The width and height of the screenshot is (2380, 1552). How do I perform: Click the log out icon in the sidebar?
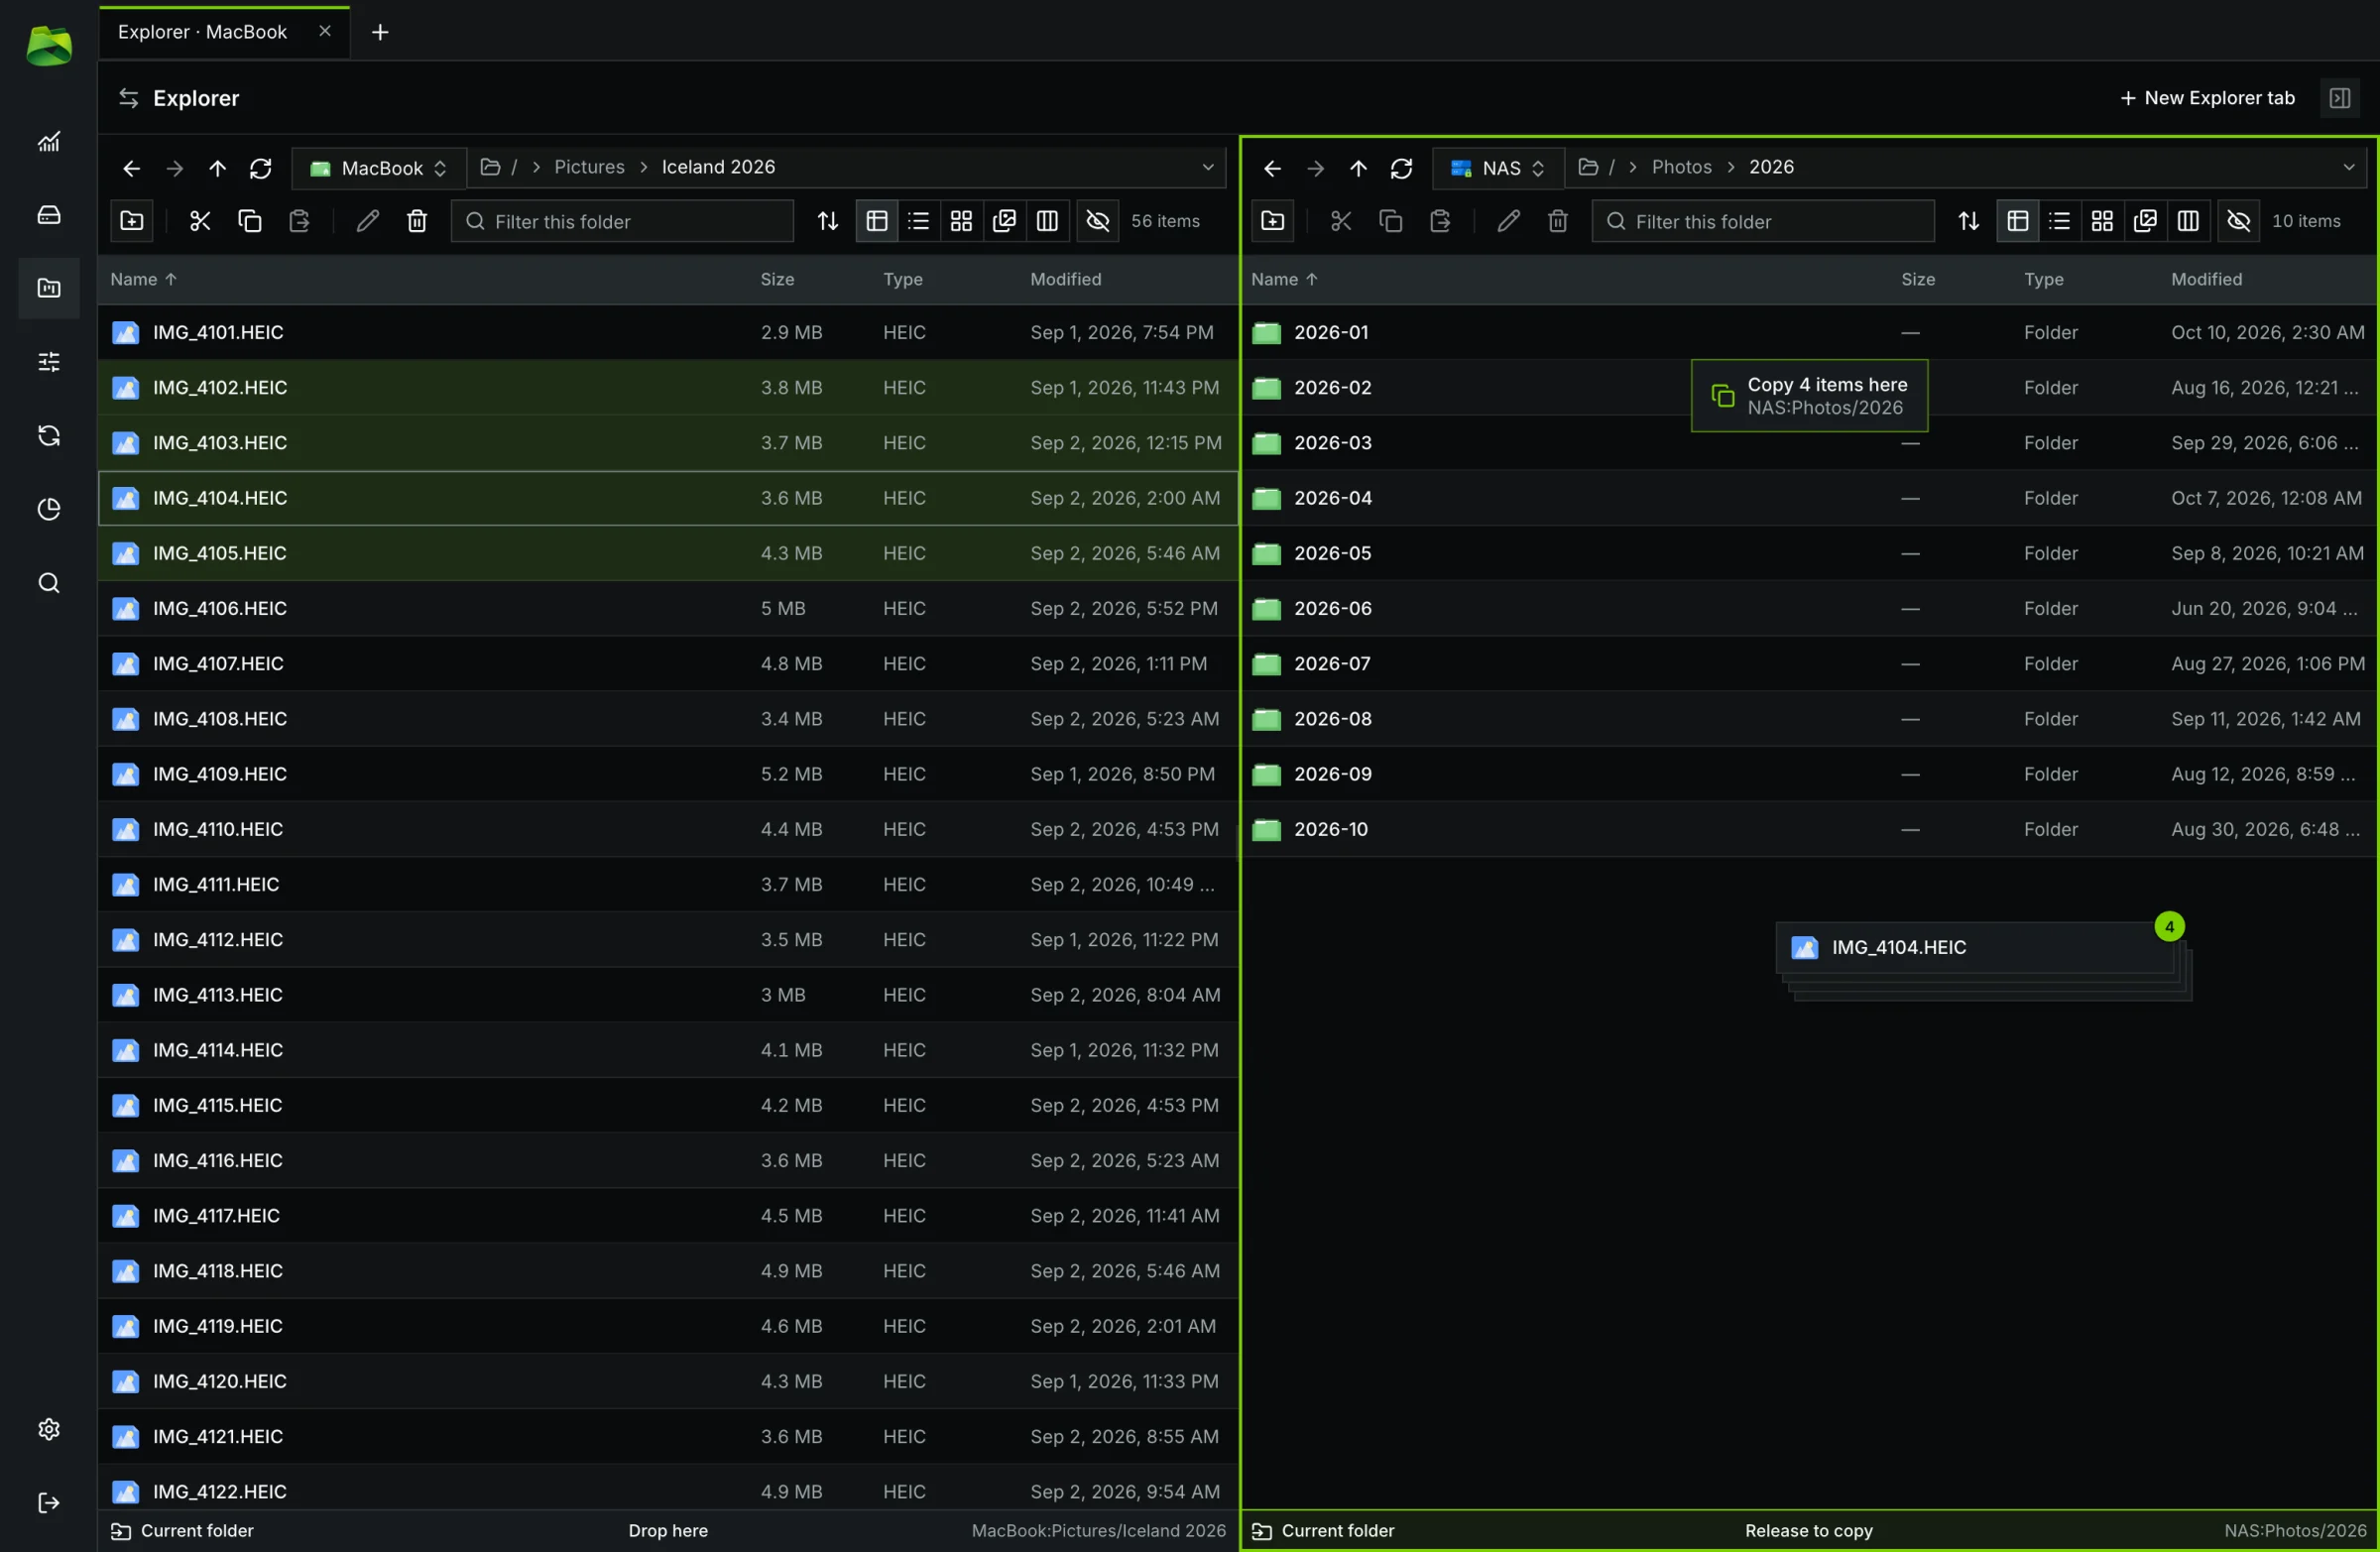coord(49,1503)
